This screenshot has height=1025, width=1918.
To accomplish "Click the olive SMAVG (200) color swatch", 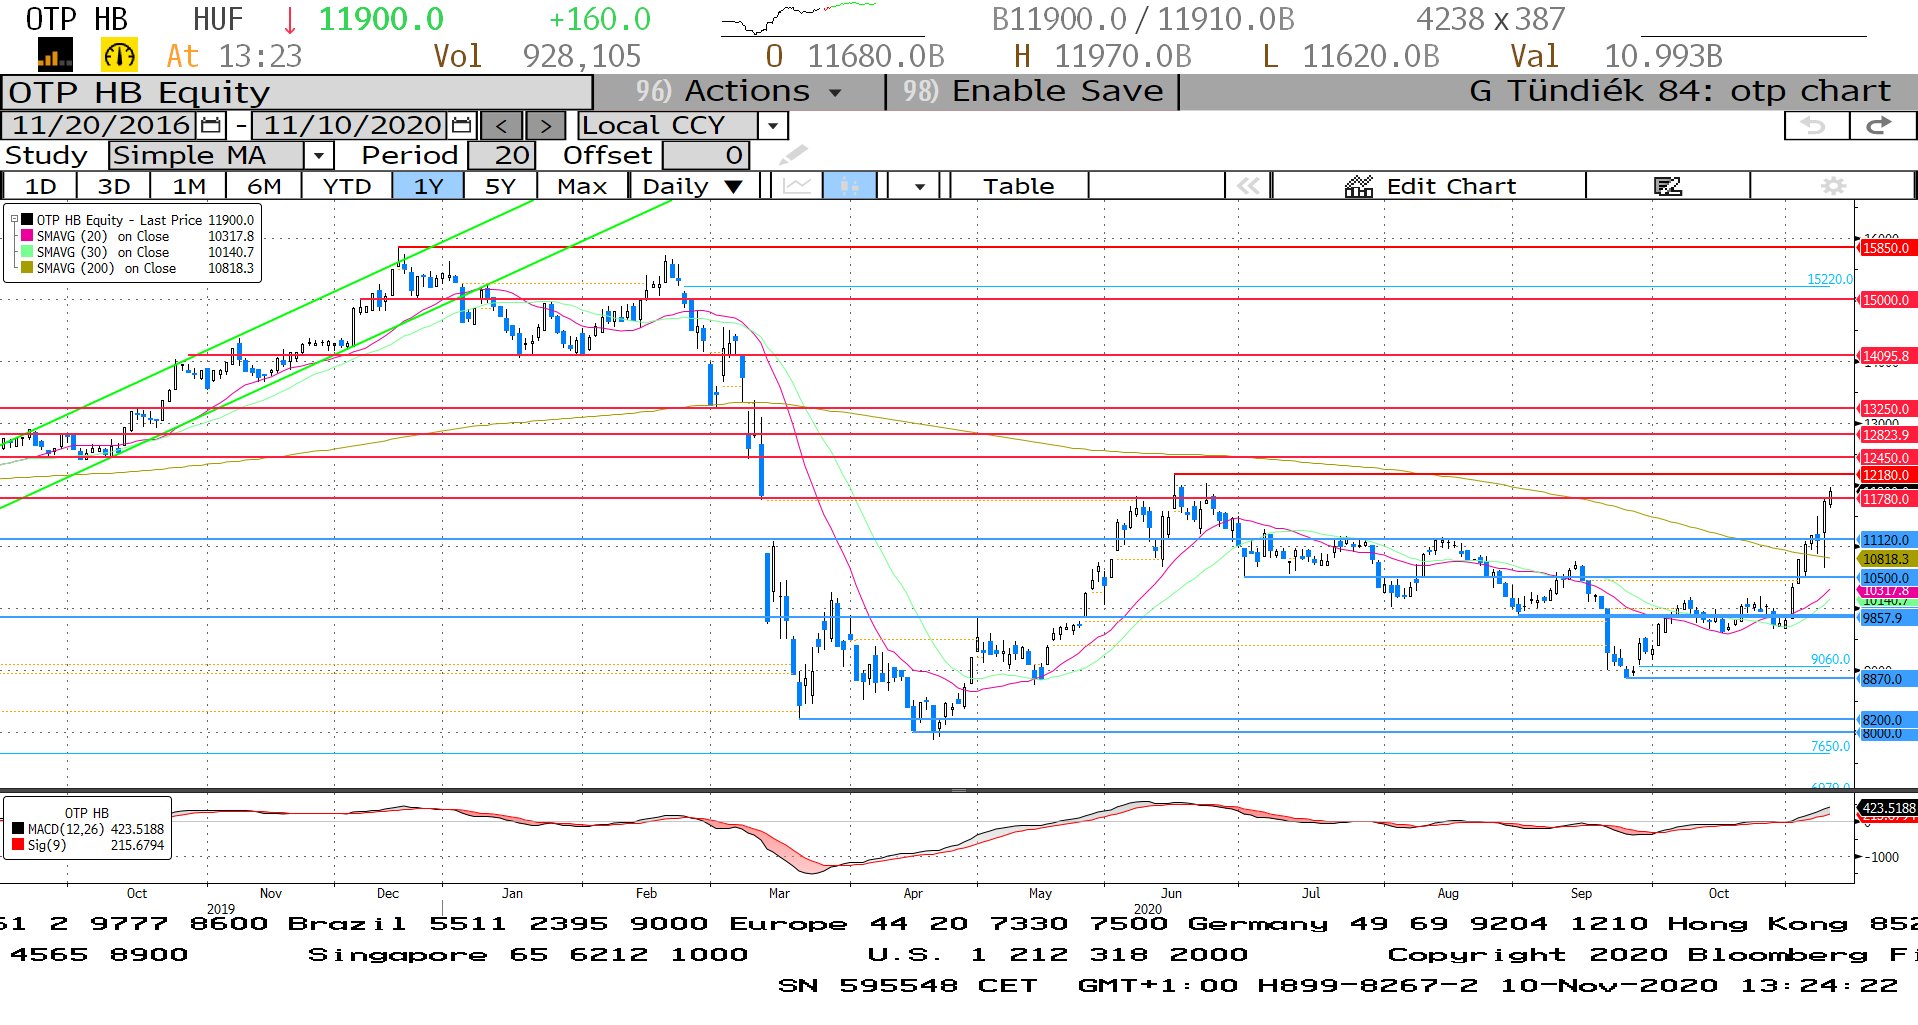I will point(27,268).
